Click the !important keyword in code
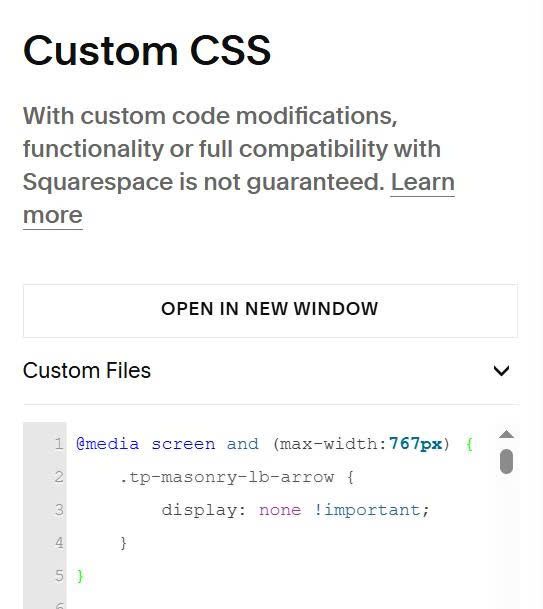543x609 pixels. click(371, 510)
